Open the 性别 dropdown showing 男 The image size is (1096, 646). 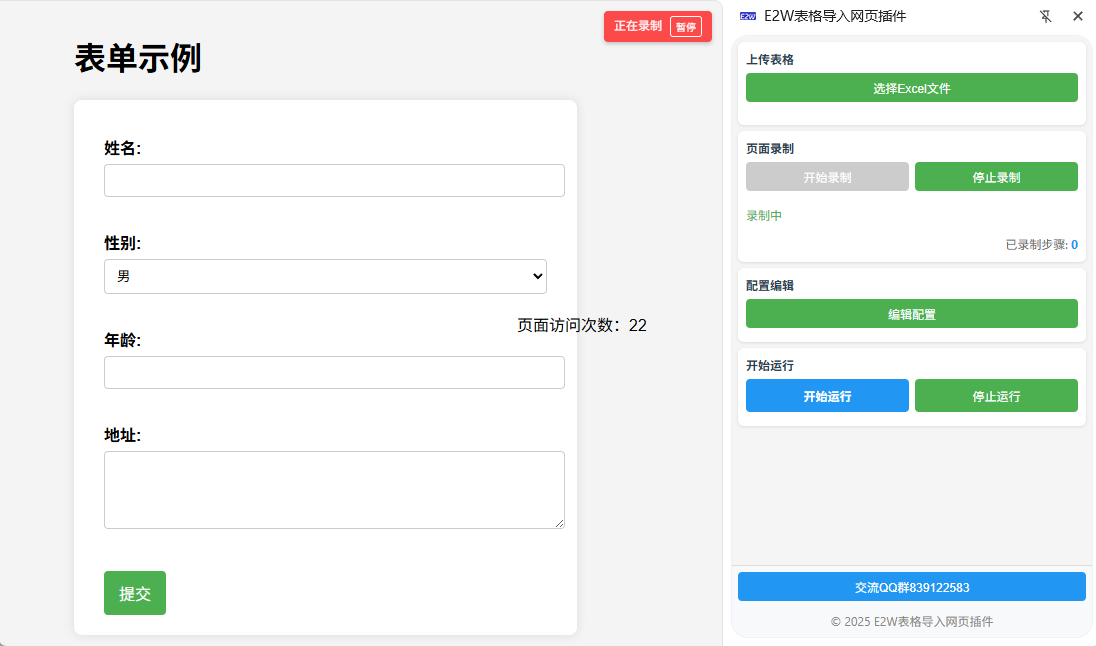click(x=325, y=276)
